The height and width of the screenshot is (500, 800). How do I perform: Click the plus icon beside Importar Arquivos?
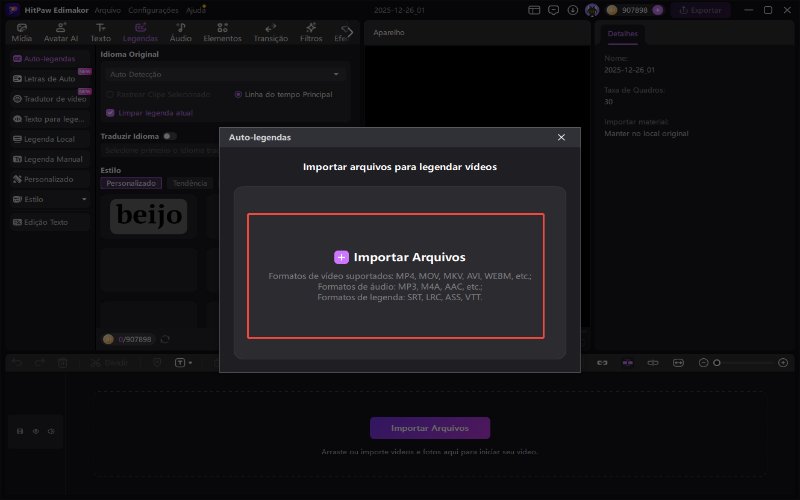[x=341, y=257]
